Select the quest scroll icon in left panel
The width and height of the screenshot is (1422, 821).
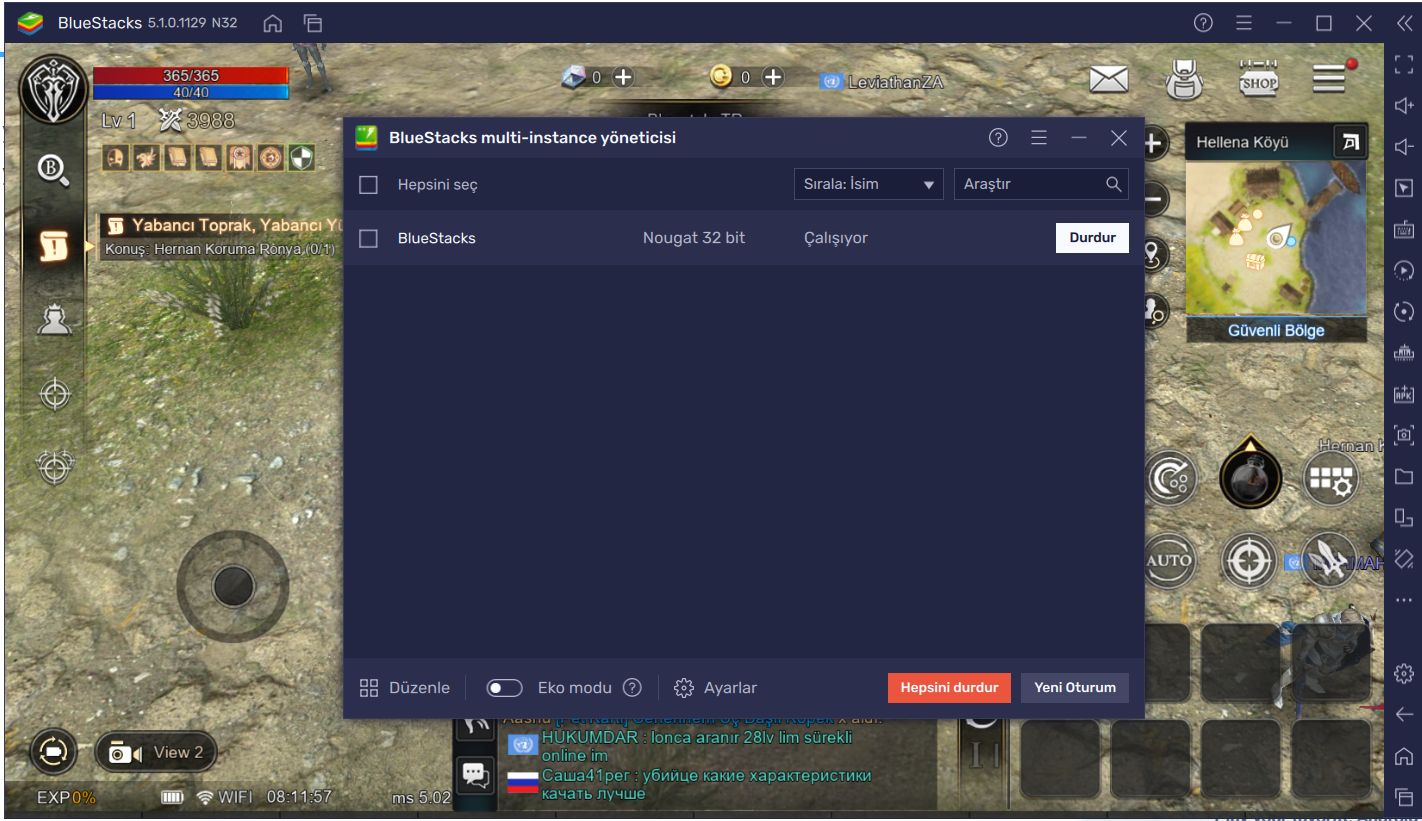pyautogui.click(x=53, y=244)
